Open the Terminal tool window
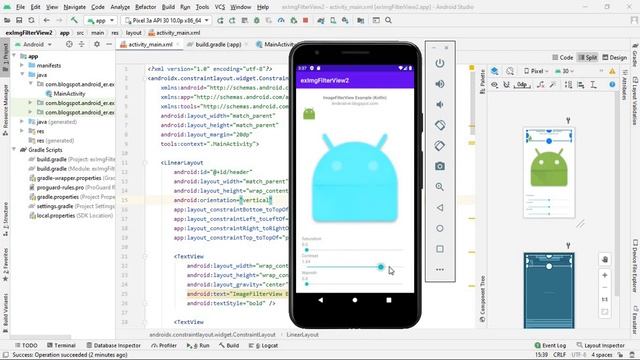This screenshot has height=360, width=640. tap(62, 345)
